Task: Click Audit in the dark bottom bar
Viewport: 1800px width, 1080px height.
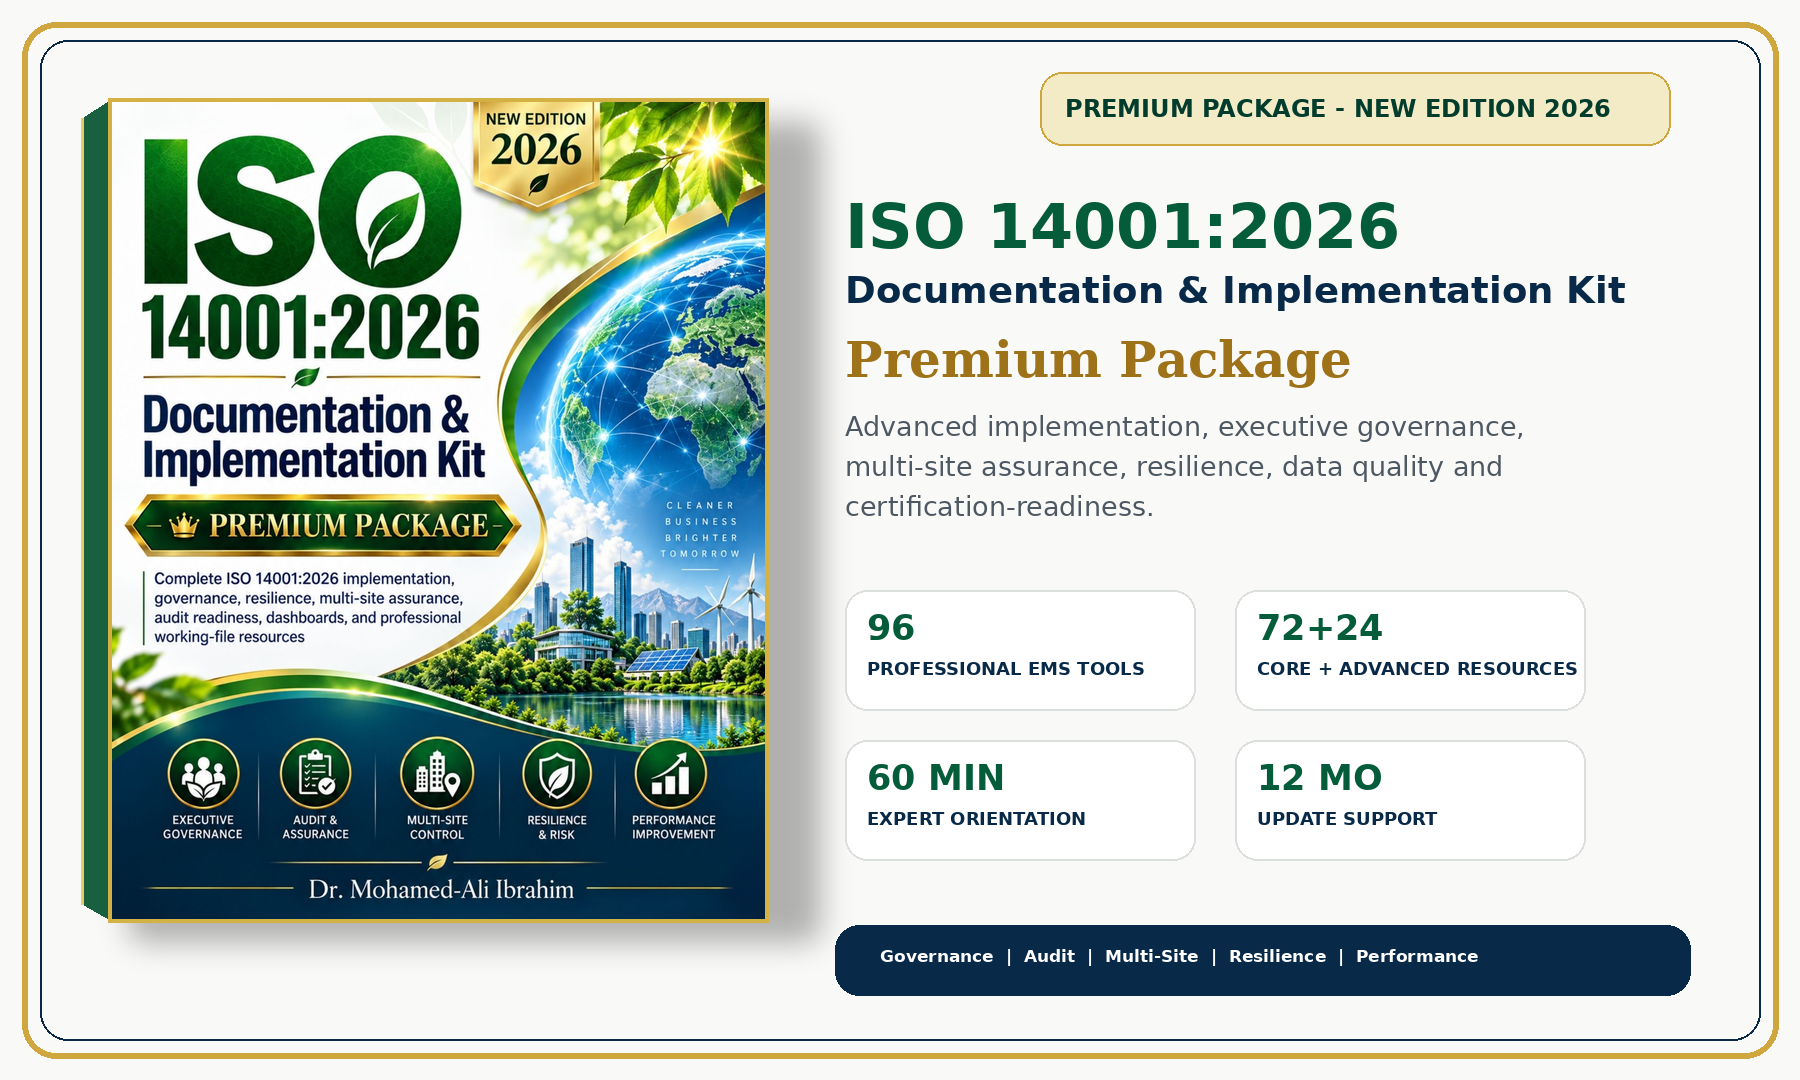Action: [1049, 956]
